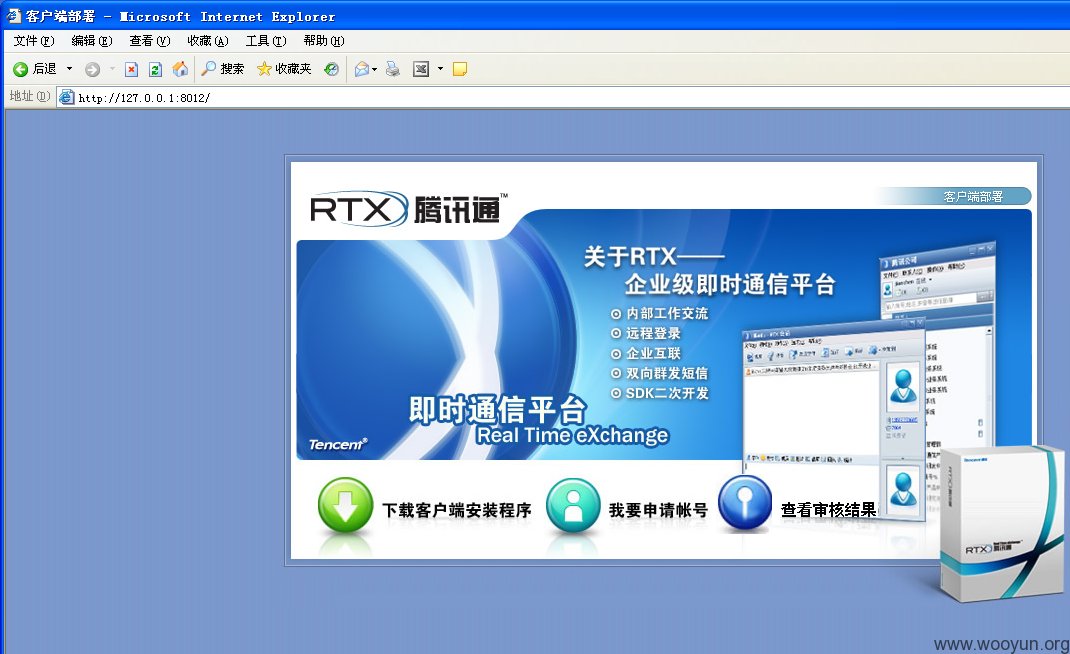Click the RTX software box image
Viewport: 1070px width, 654px height.
1002,524
